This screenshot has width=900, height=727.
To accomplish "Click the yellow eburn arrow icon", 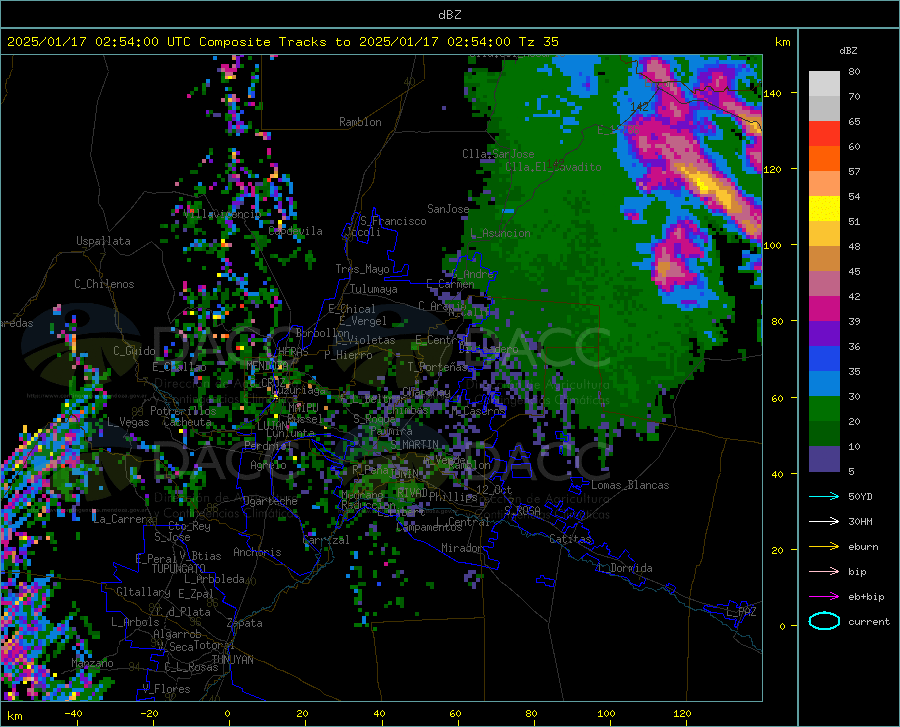I will click(x=824, y=547).
